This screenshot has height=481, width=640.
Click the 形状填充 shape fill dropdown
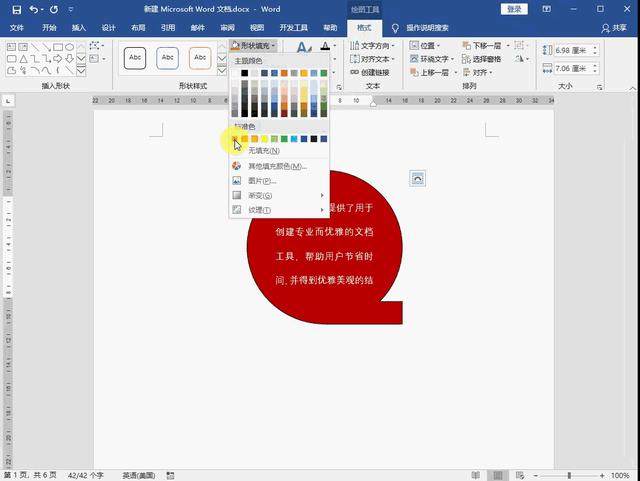click(x=253, y=45)
